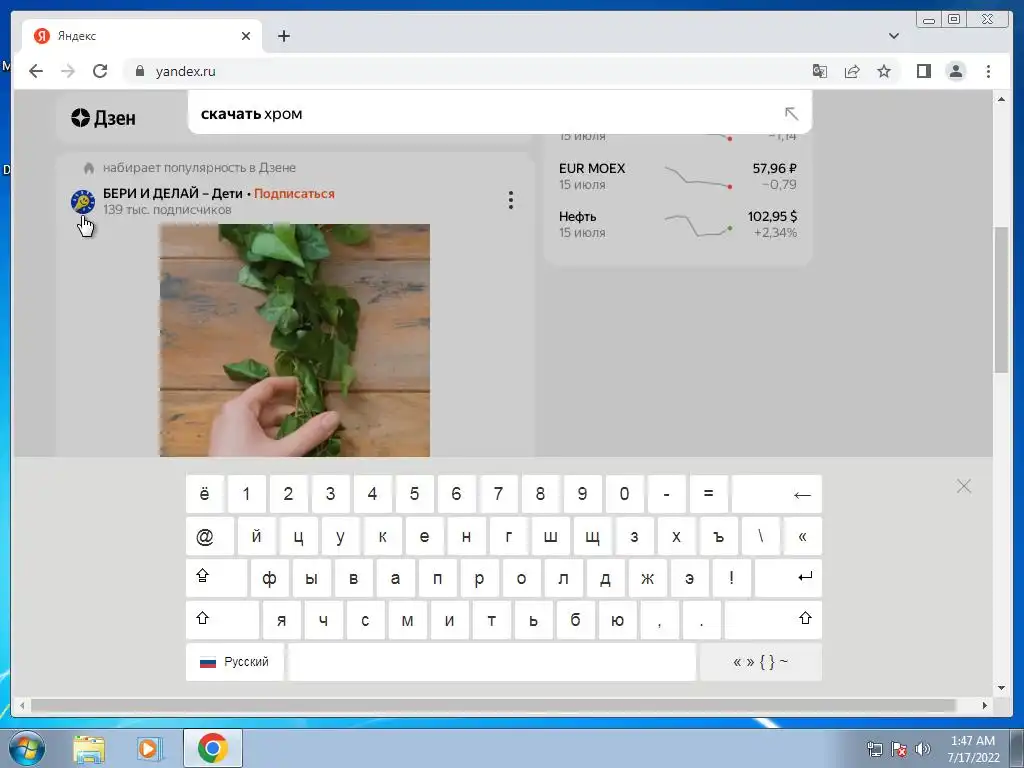Reload the yandex.ru page

point(100,71)
